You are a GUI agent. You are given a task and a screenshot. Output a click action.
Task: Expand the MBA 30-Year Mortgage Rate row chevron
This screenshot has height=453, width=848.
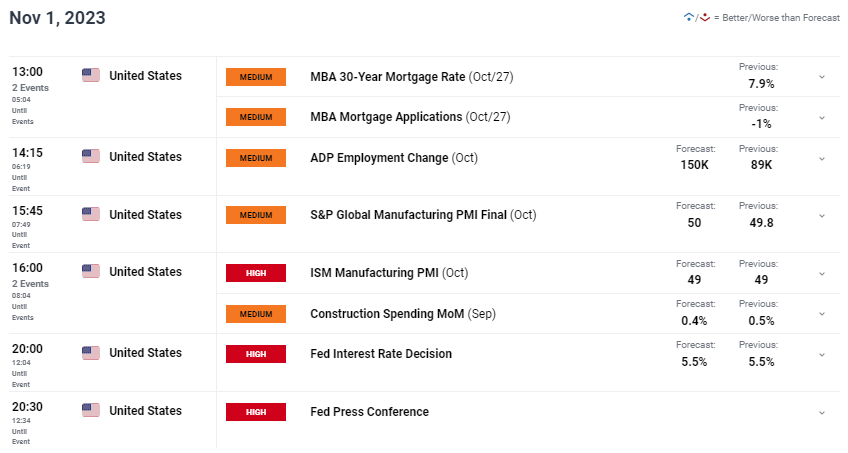point(822,77)
